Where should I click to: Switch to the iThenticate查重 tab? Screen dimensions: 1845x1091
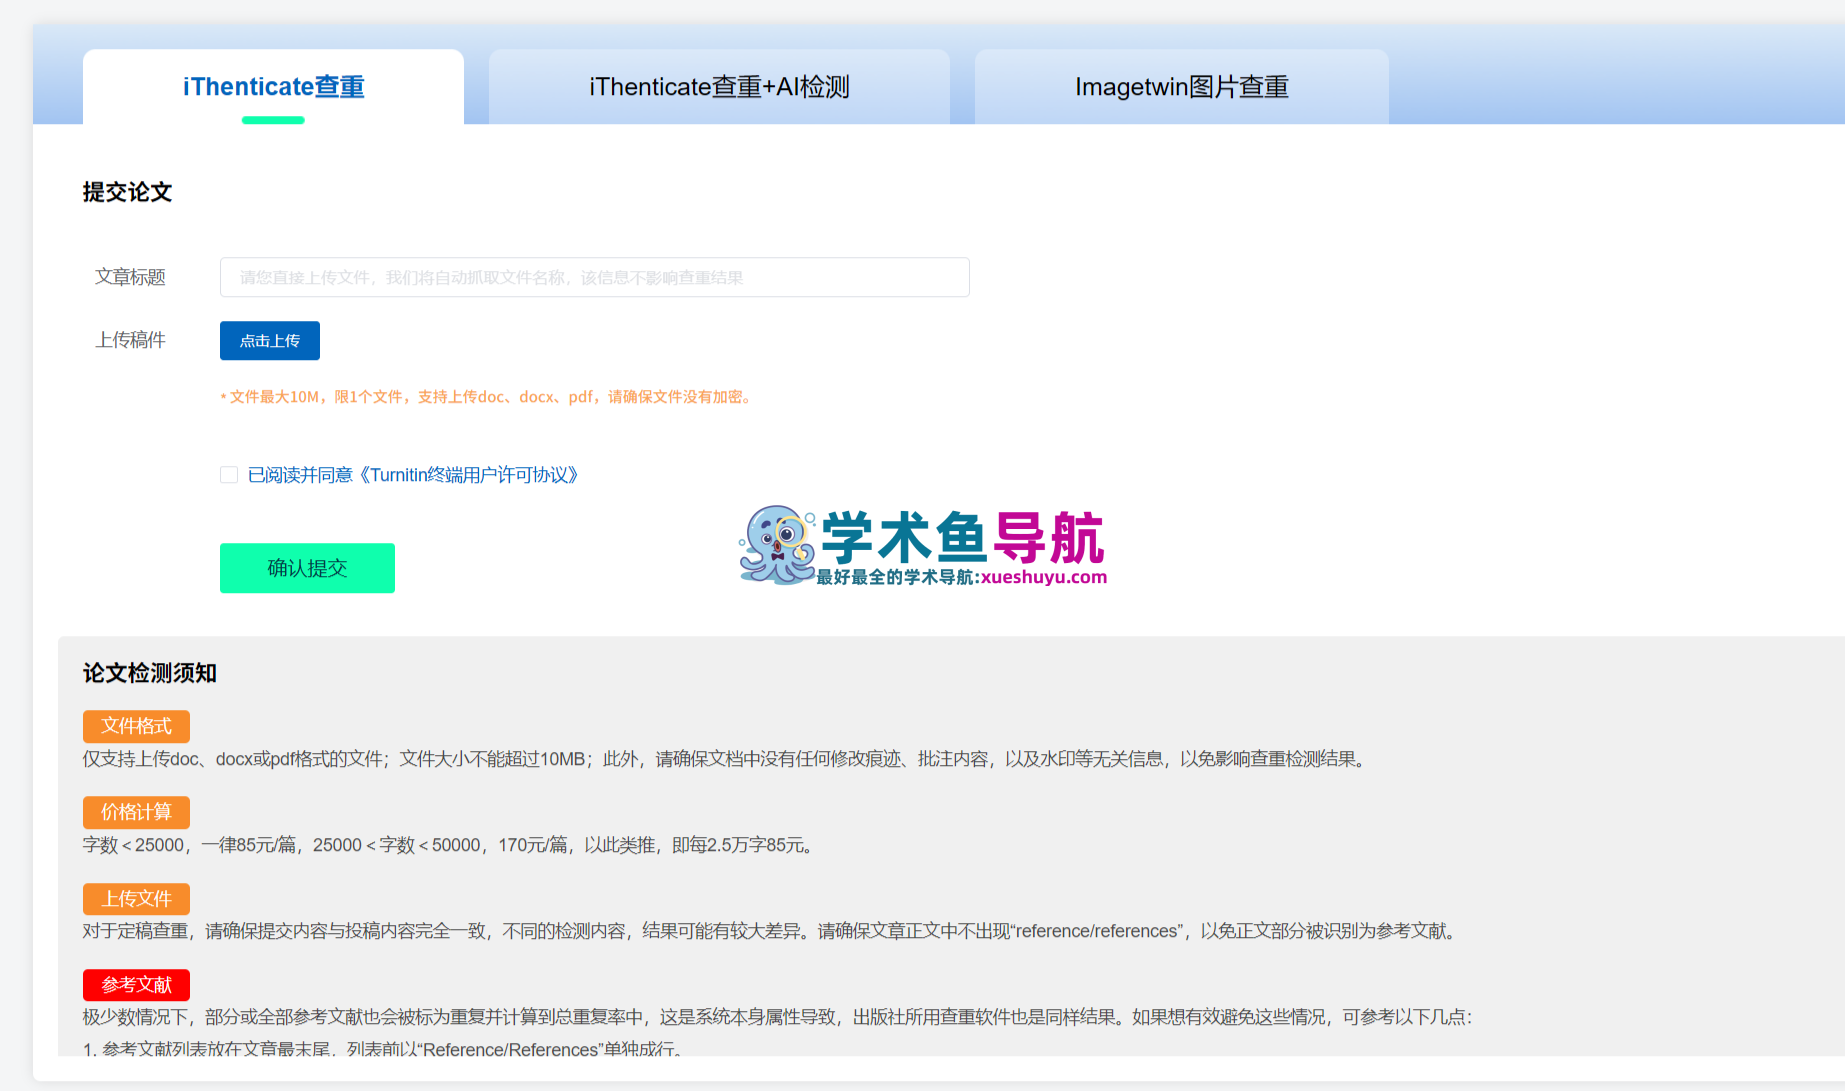273,87
